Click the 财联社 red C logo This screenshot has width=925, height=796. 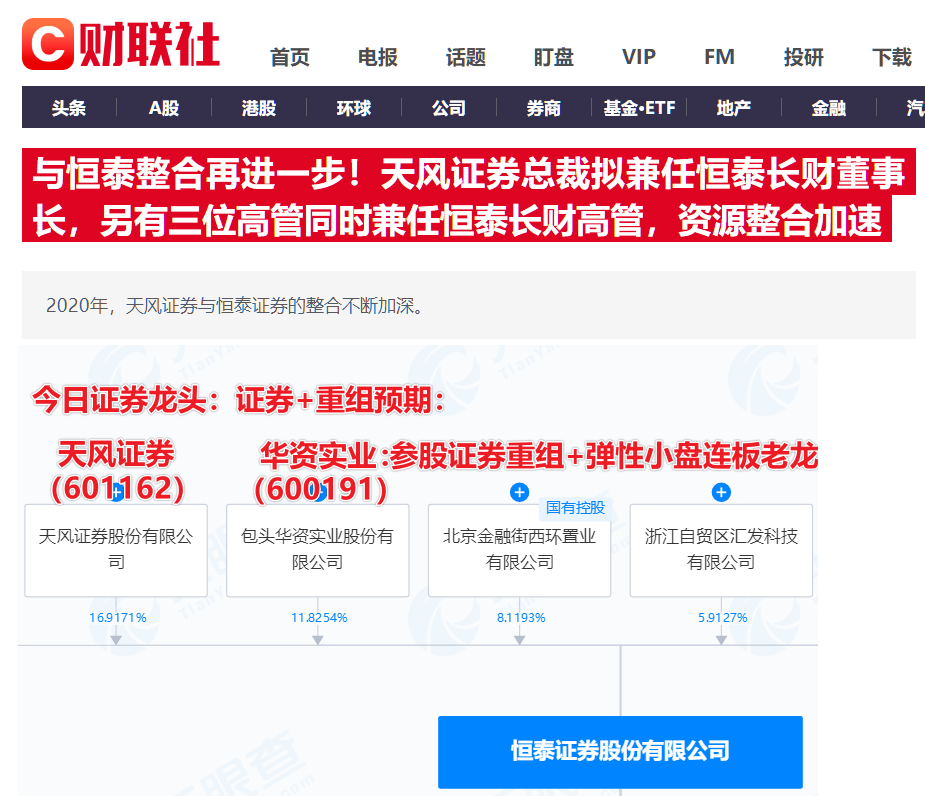point(48,44)
